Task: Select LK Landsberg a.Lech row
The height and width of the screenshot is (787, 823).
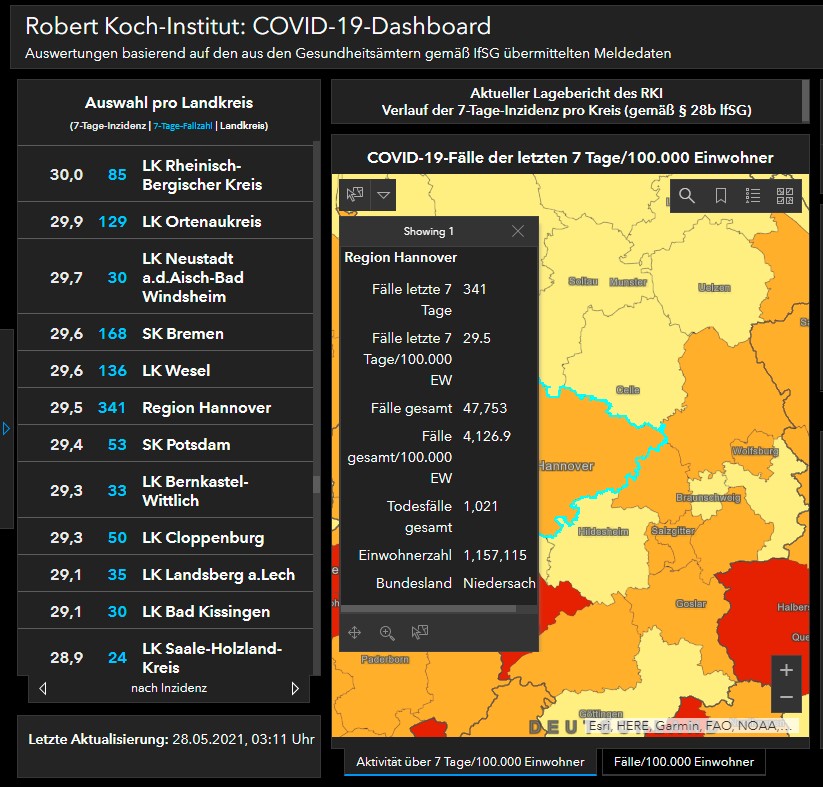Action: click(165, 574)
